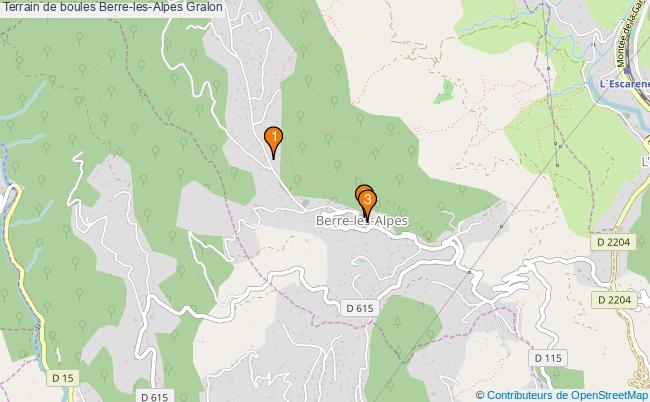Click the orange map marker numbered 3
Screen dimensions: 650x402
tap(367, 204)
